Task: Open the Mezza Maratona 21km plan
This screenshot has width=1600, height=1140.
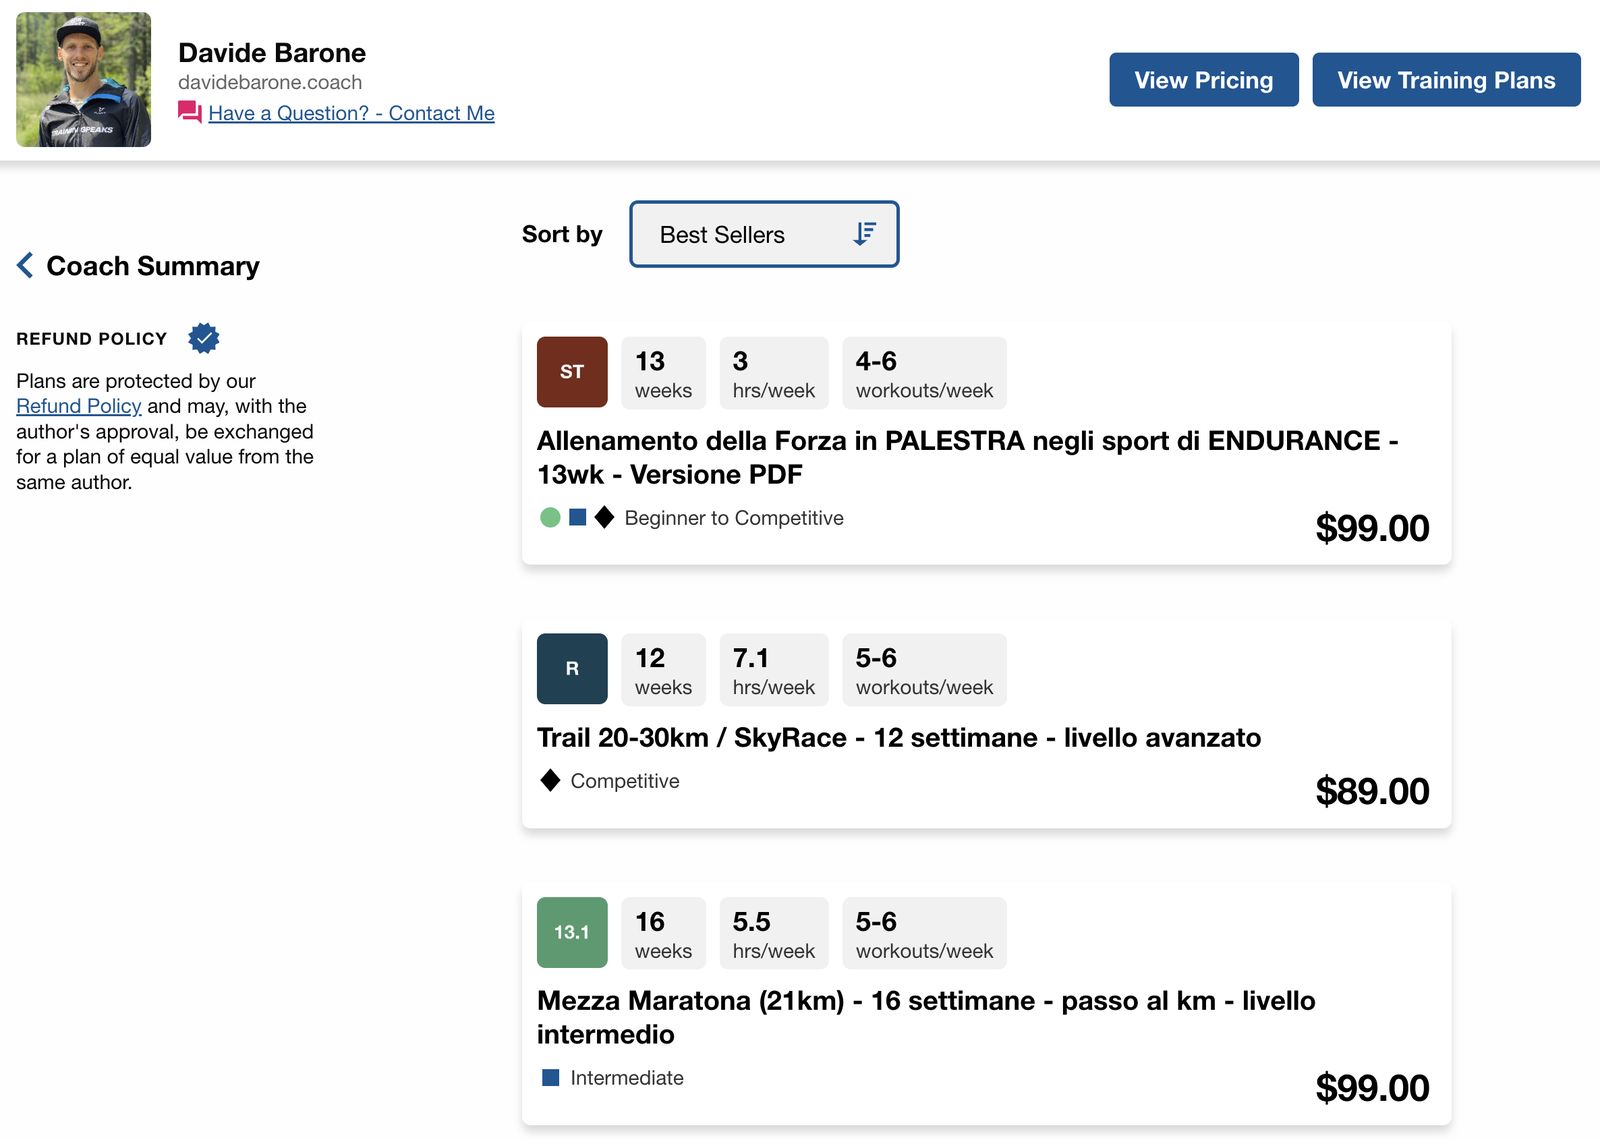Action: (926, 1017)
